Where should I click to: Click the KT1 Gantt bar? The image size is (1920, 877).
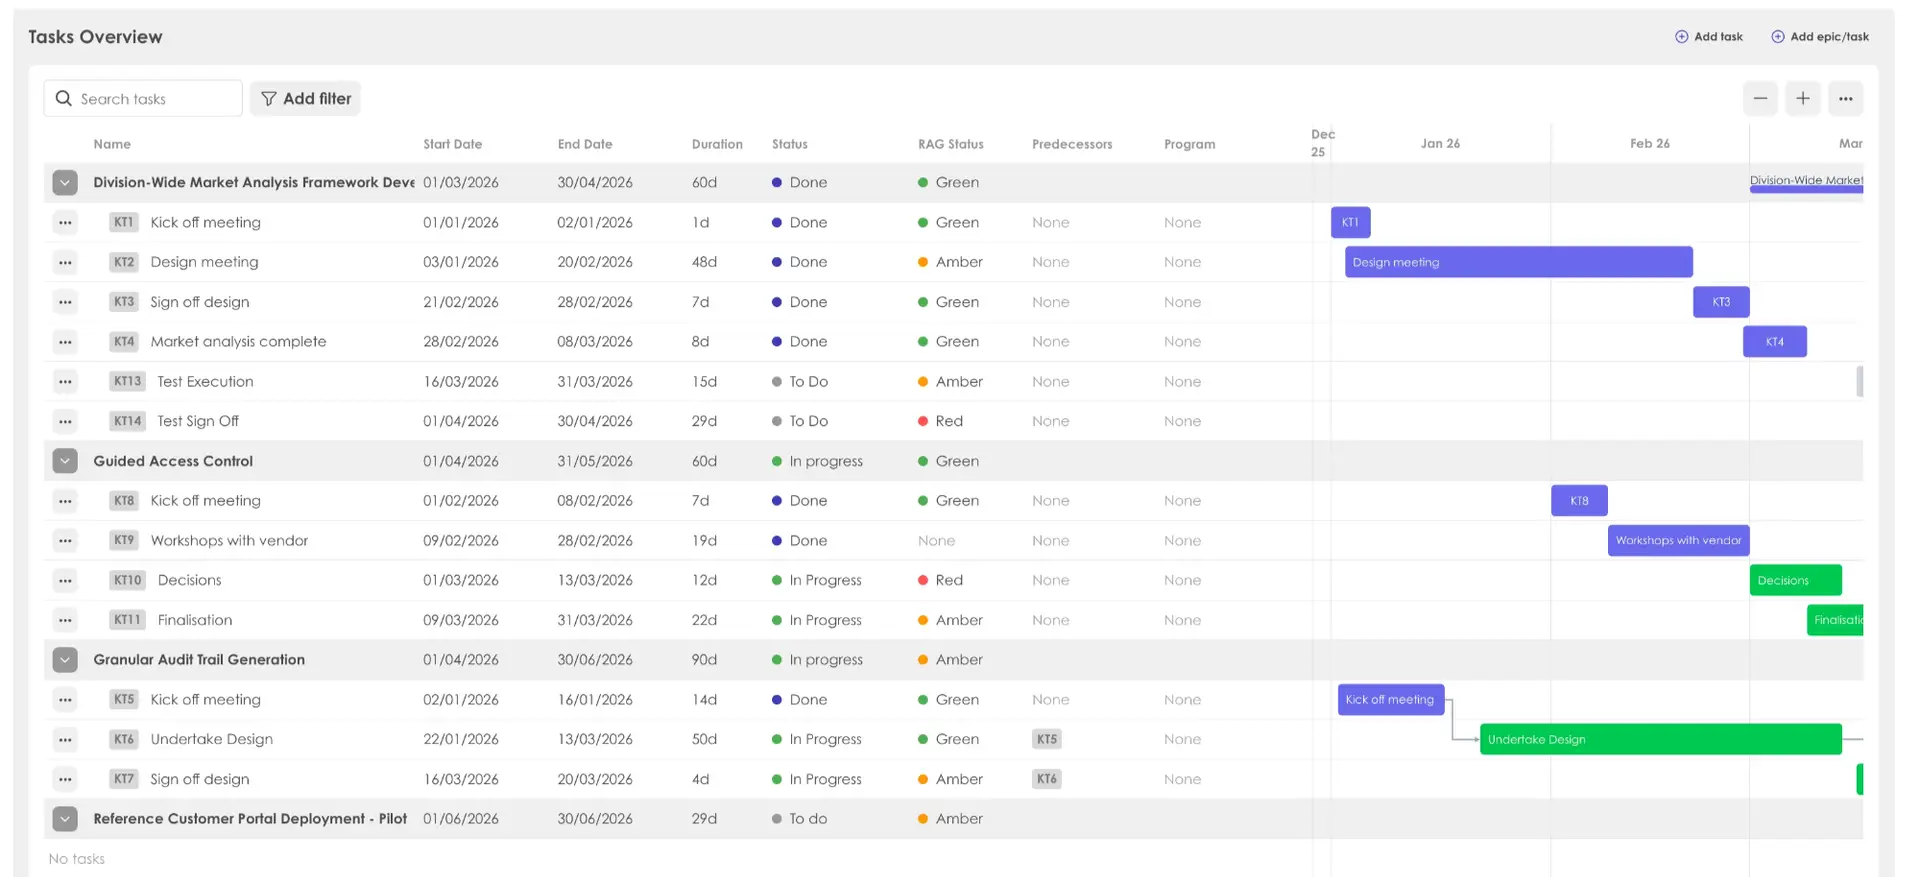click(x=1350, y=222)
